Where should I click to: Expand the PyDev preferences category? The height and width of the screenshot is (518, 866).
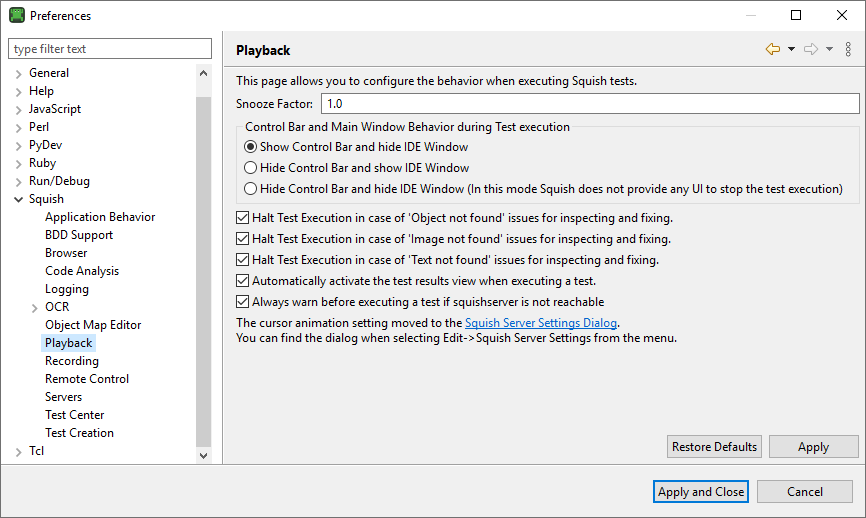point(19,146)
